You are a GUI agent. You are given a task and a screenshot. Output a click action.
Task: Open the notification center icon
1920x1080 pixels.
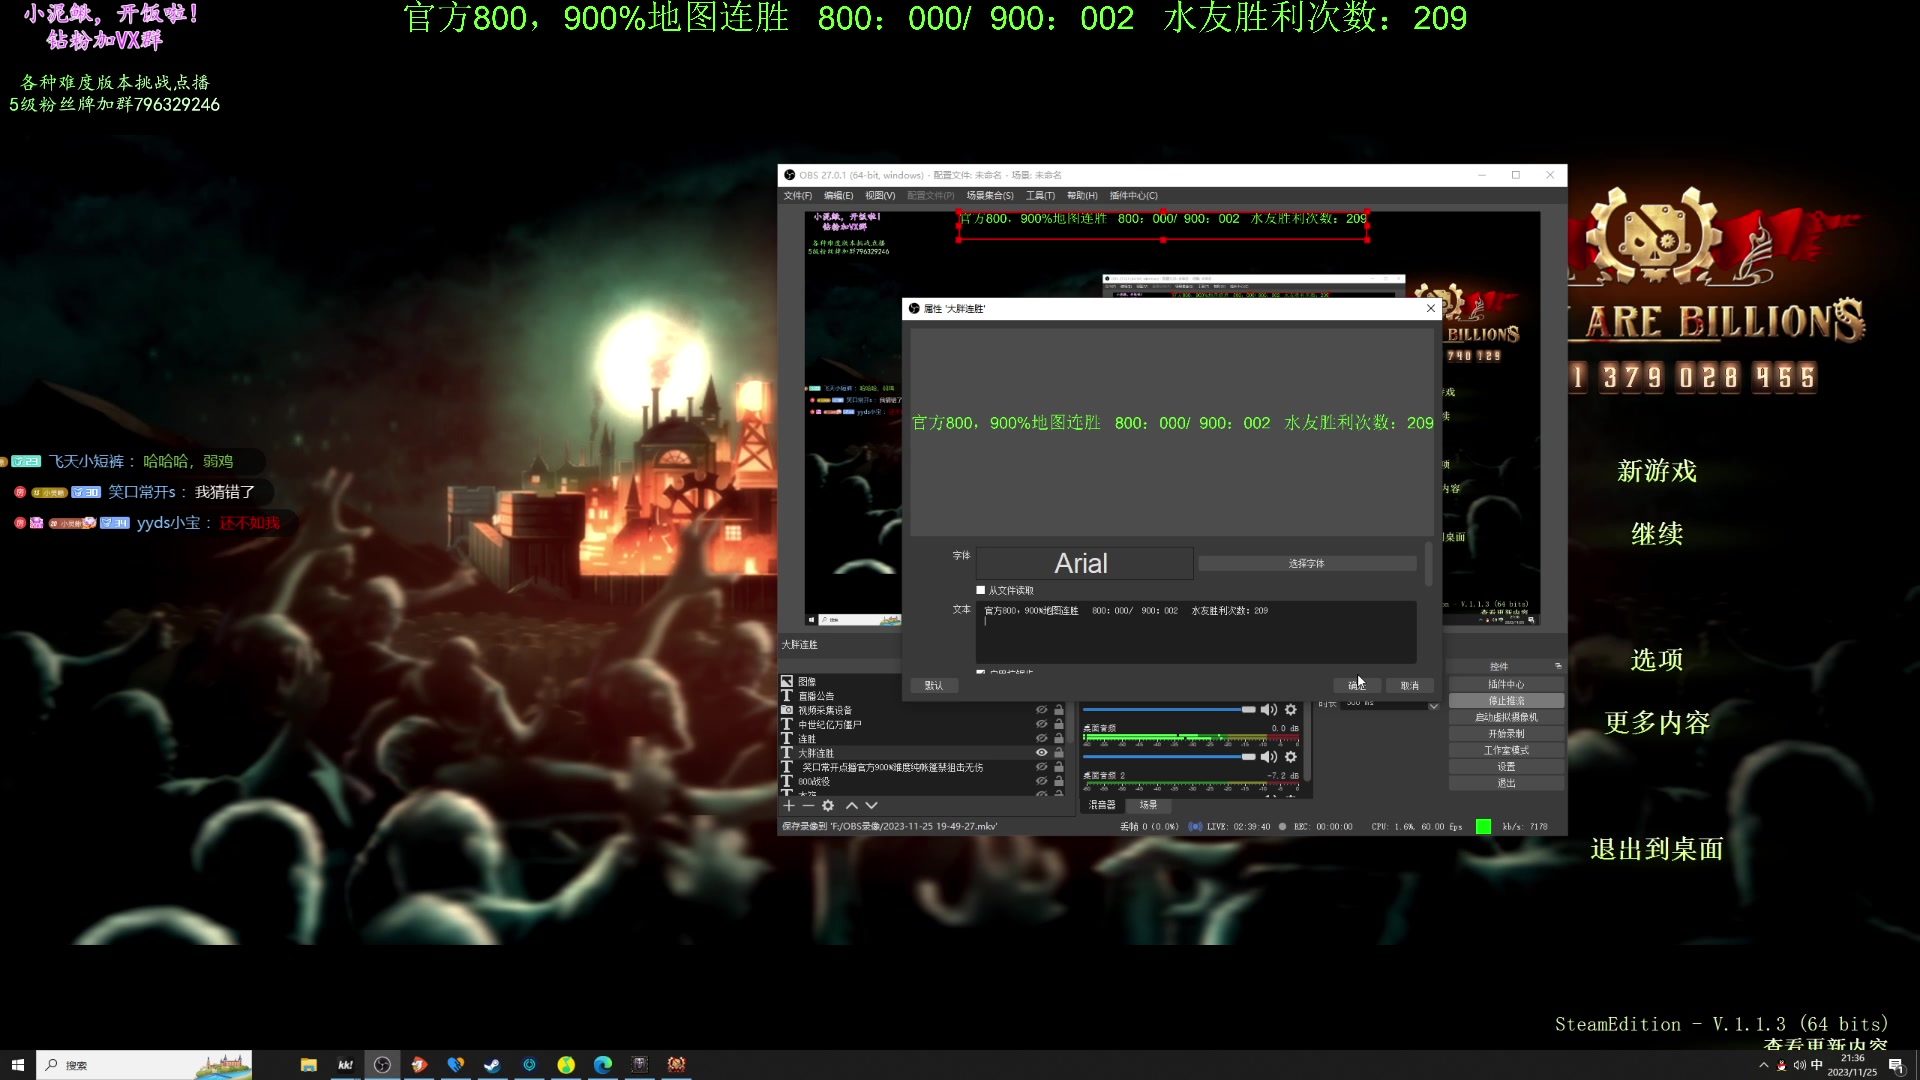tap(1895, 1065)
